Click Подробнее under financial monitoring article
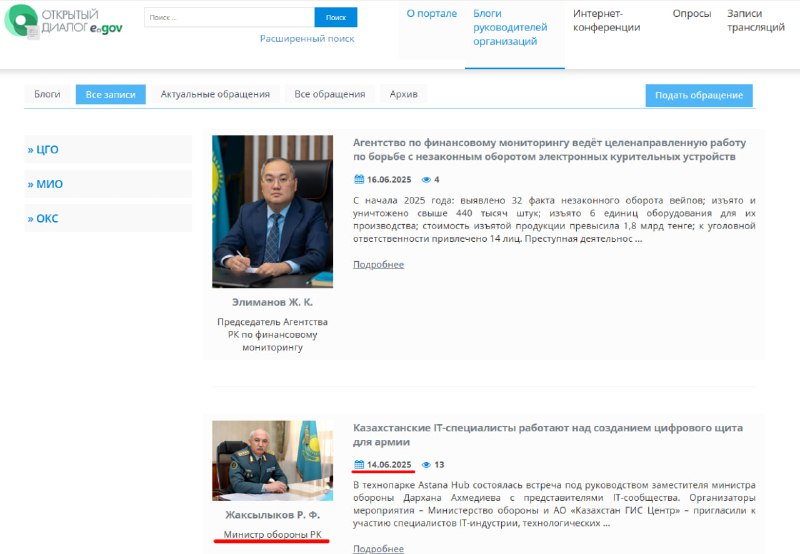This screenshot has height=554, width=800. (x=379, y=265)
